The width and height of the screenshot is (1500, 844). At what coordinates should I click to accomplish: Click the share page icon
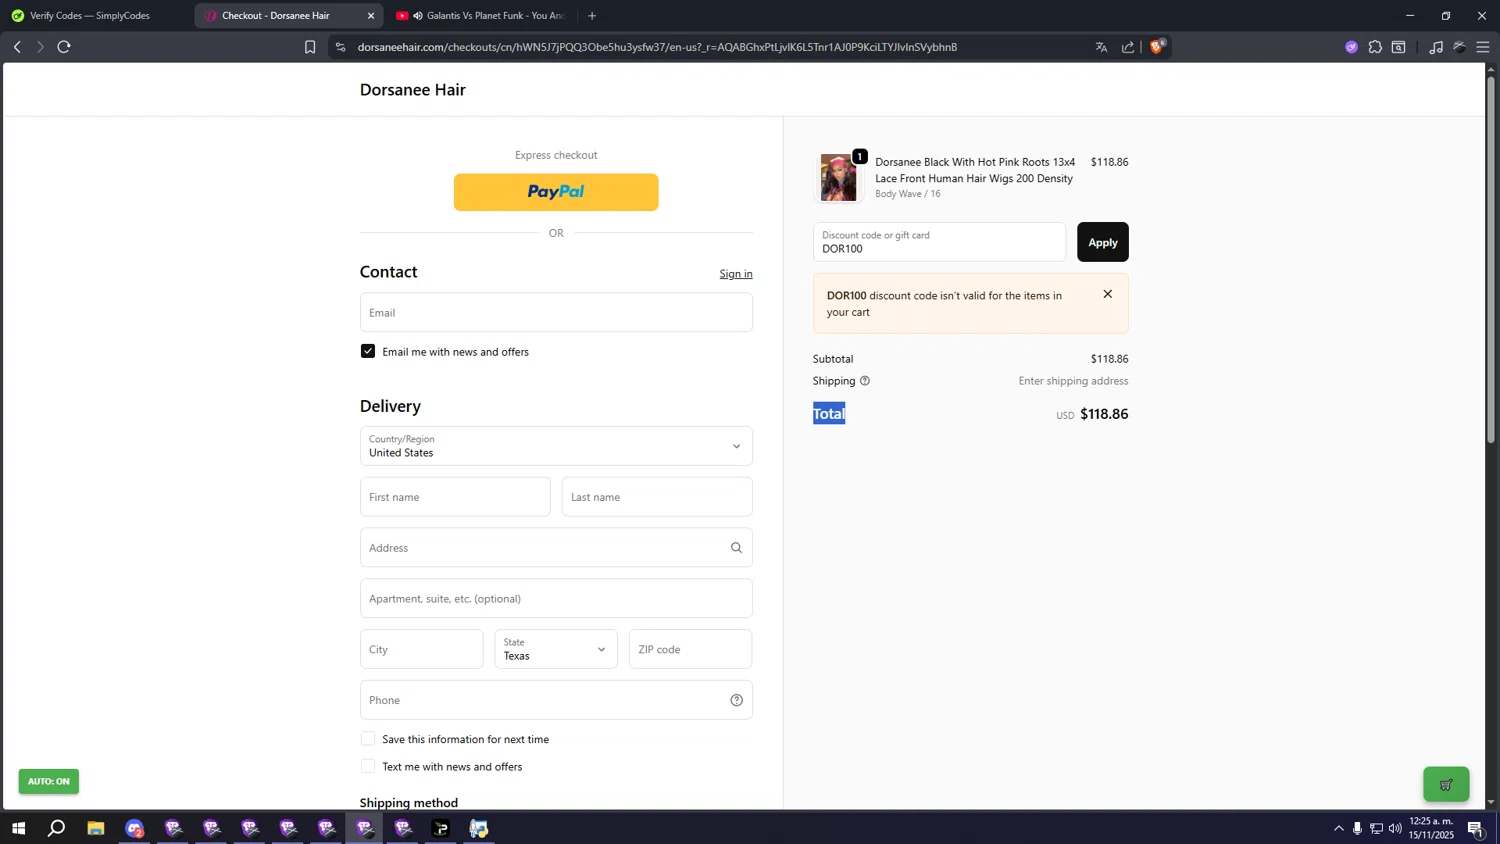pos(1128,47)
